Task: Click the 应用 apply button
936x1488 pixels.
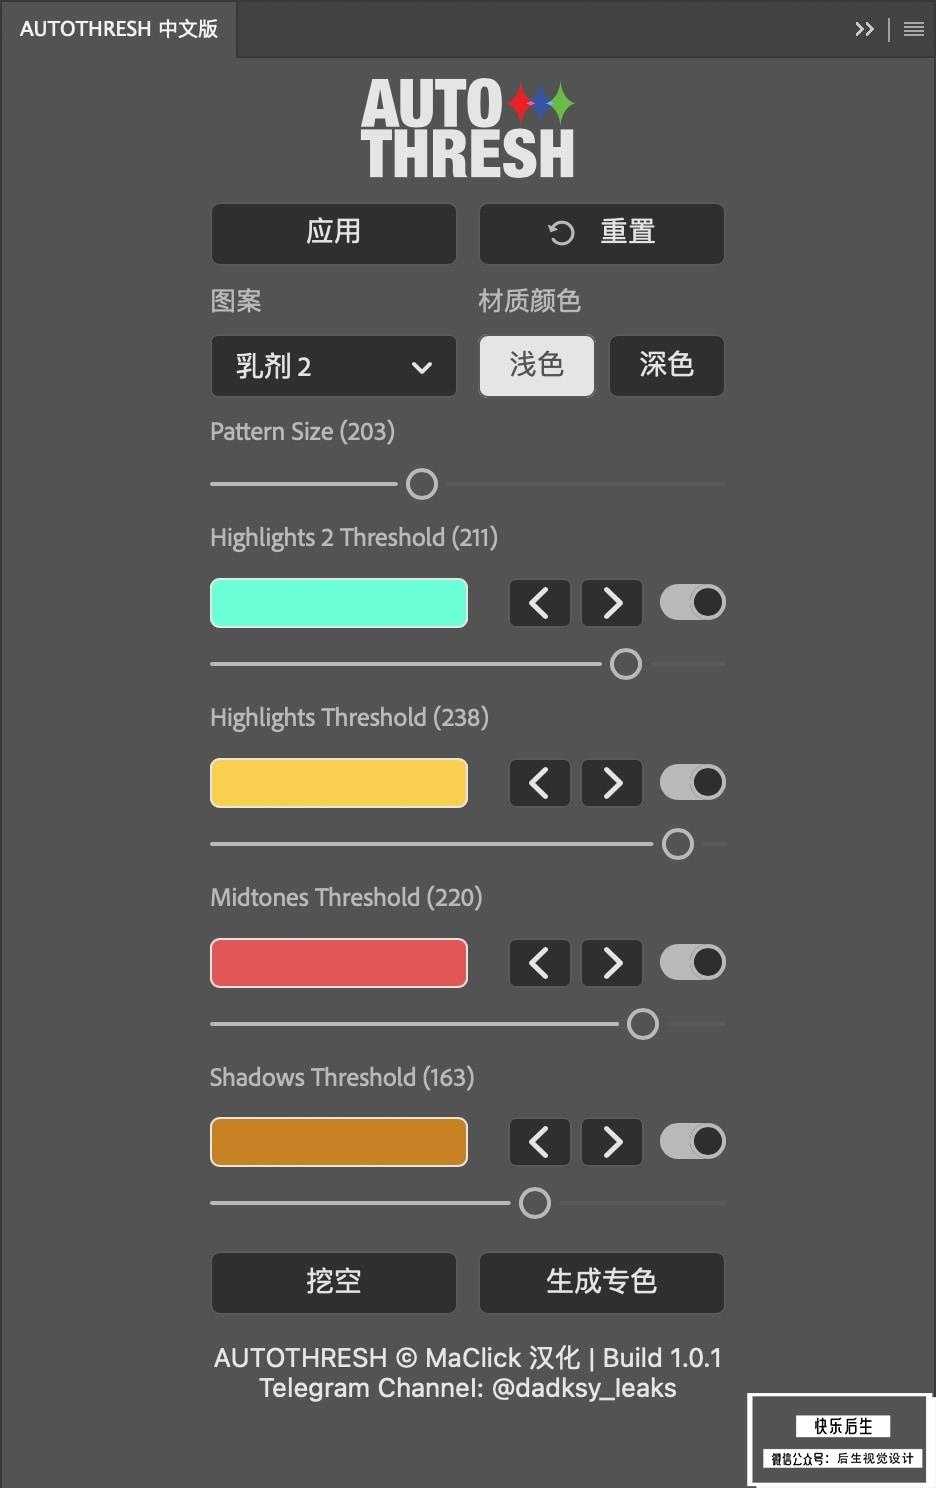Action: [334, 233]
